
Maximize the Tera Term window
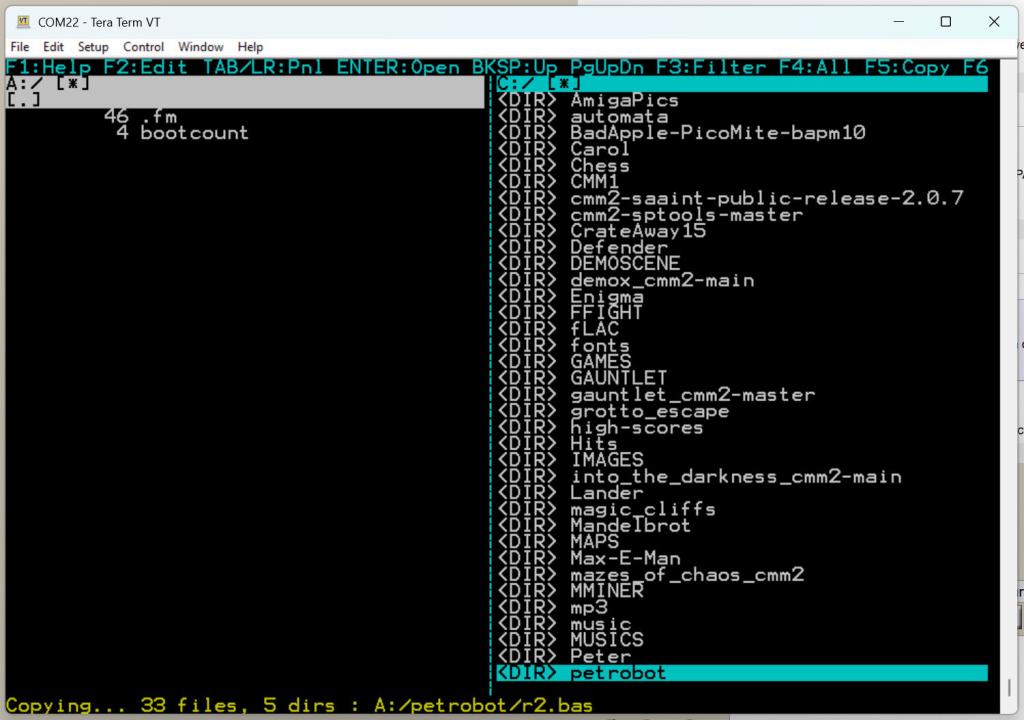coord(945,22)
